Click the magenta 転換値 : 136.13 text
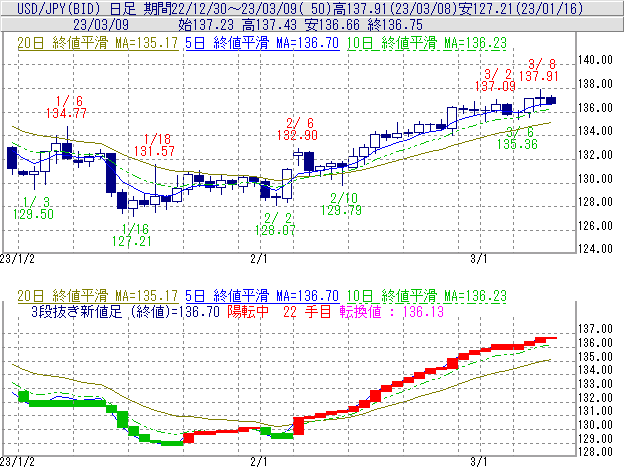This screenshot has width=624, height=475. 392,311
